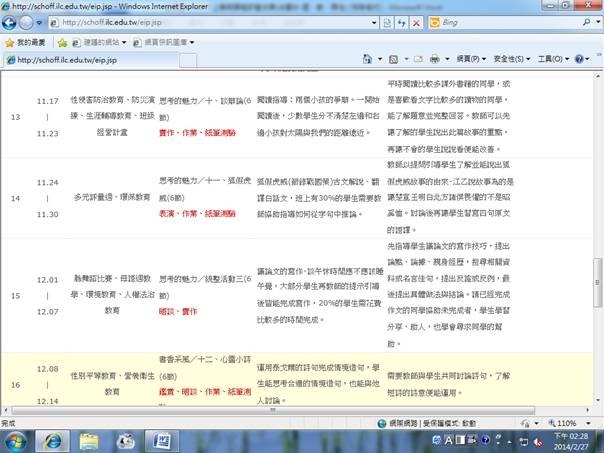Open Windows Explorer folder on taskbar
This screenshot has width=604, height=453.
click(x=90, y=440)
